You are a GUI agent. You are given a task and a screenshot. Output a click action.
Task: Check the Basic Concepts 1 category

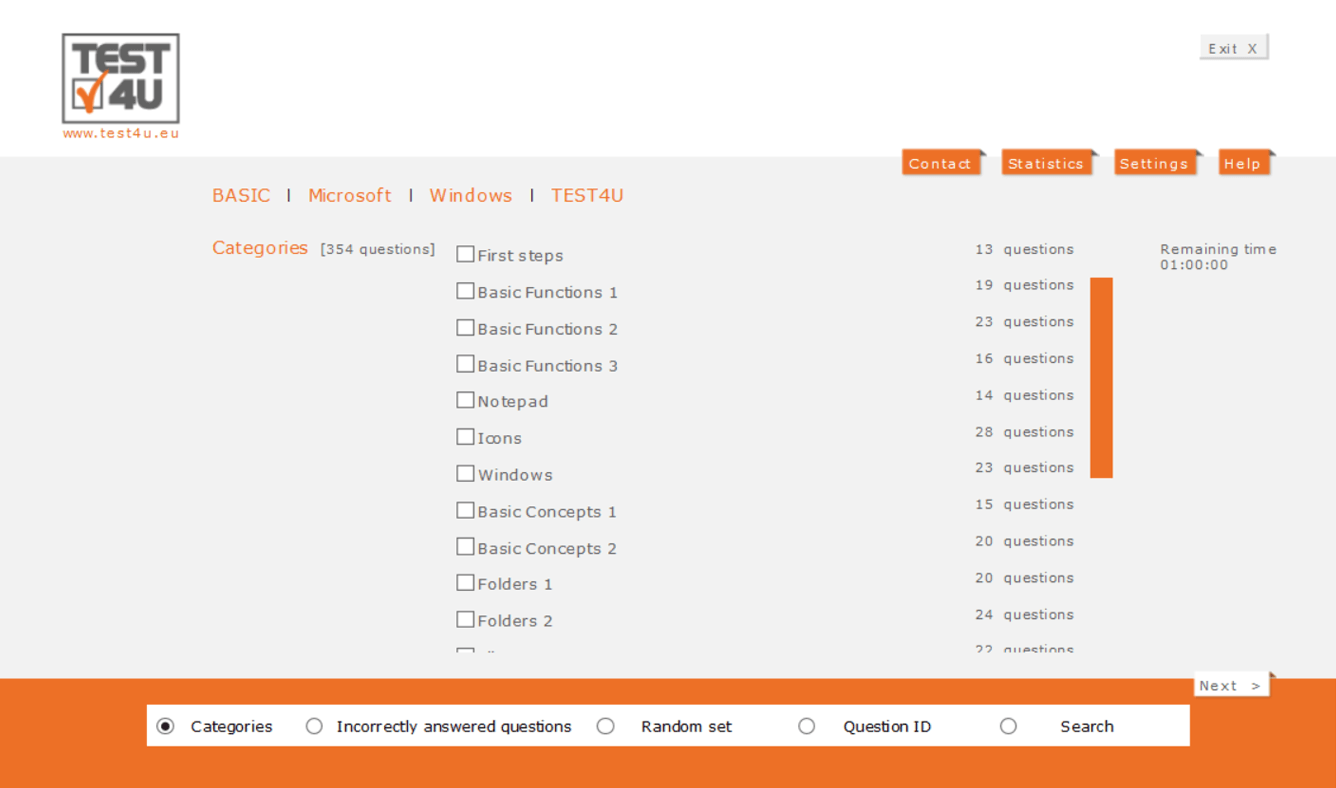[x=465, y=510]
